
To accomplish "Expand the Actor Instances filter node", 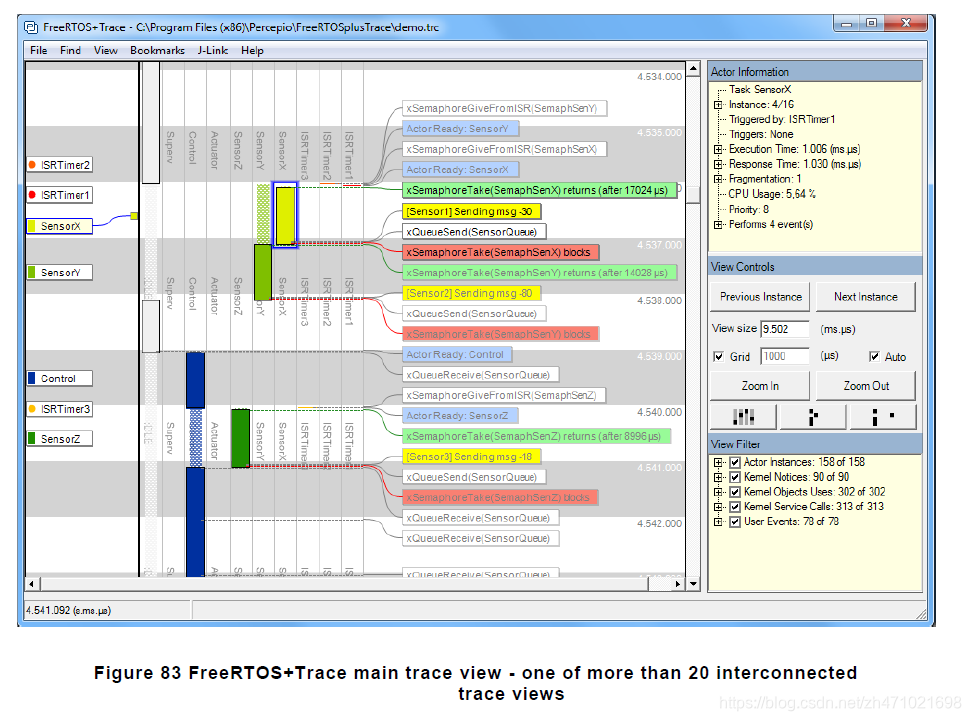I will pos(718,462).
